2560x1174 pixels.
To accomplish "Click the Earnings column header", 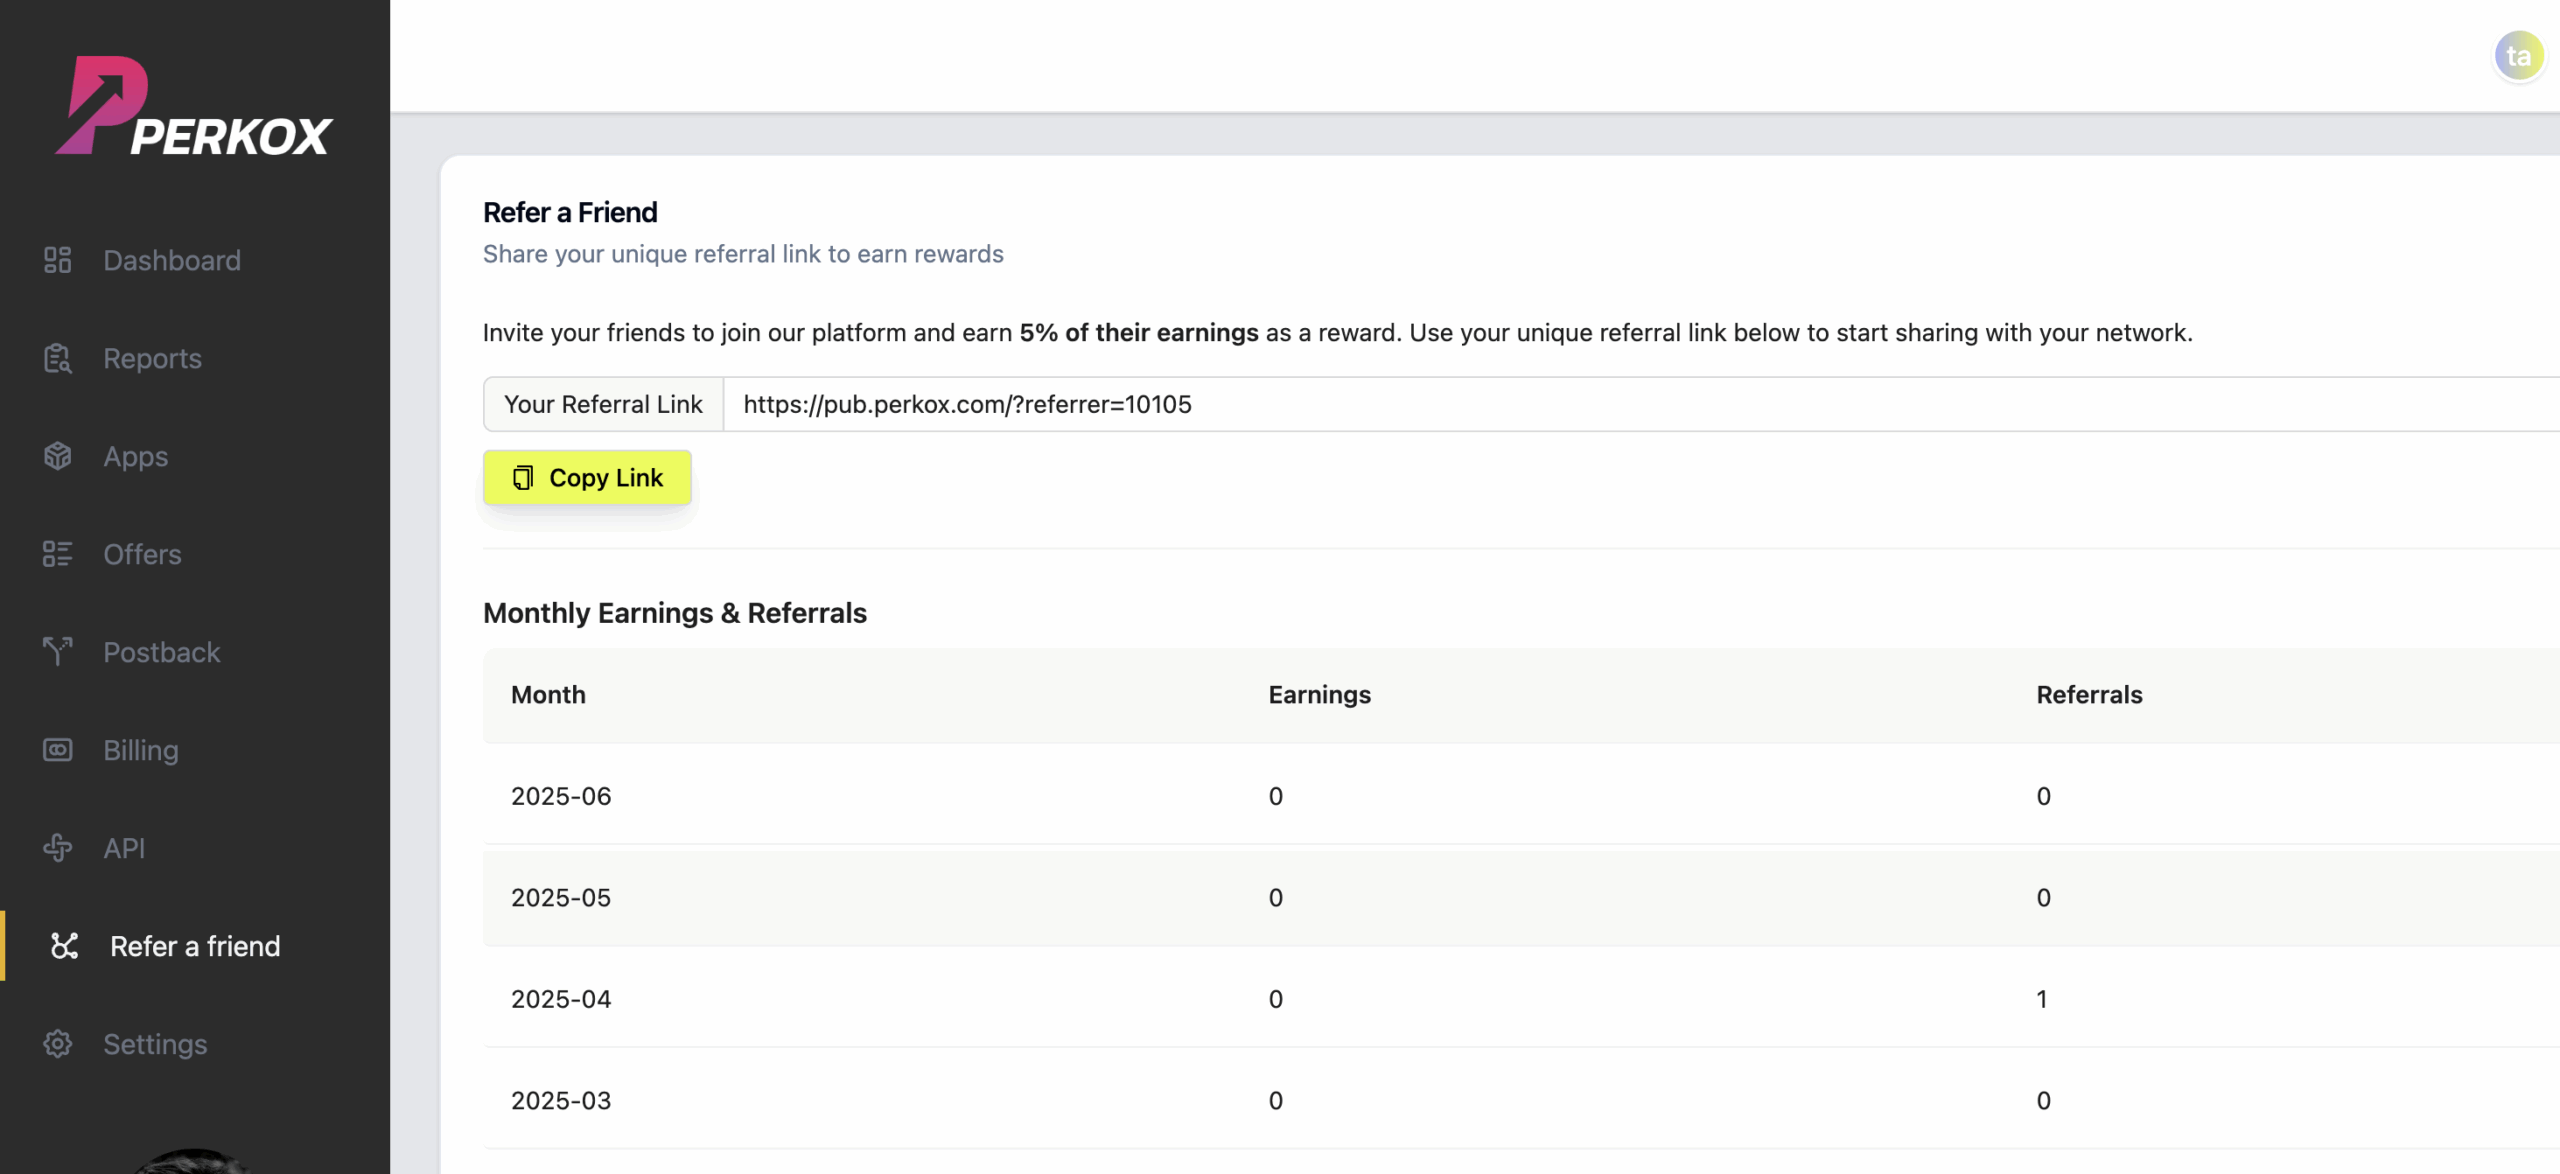I will point(1319,695).
